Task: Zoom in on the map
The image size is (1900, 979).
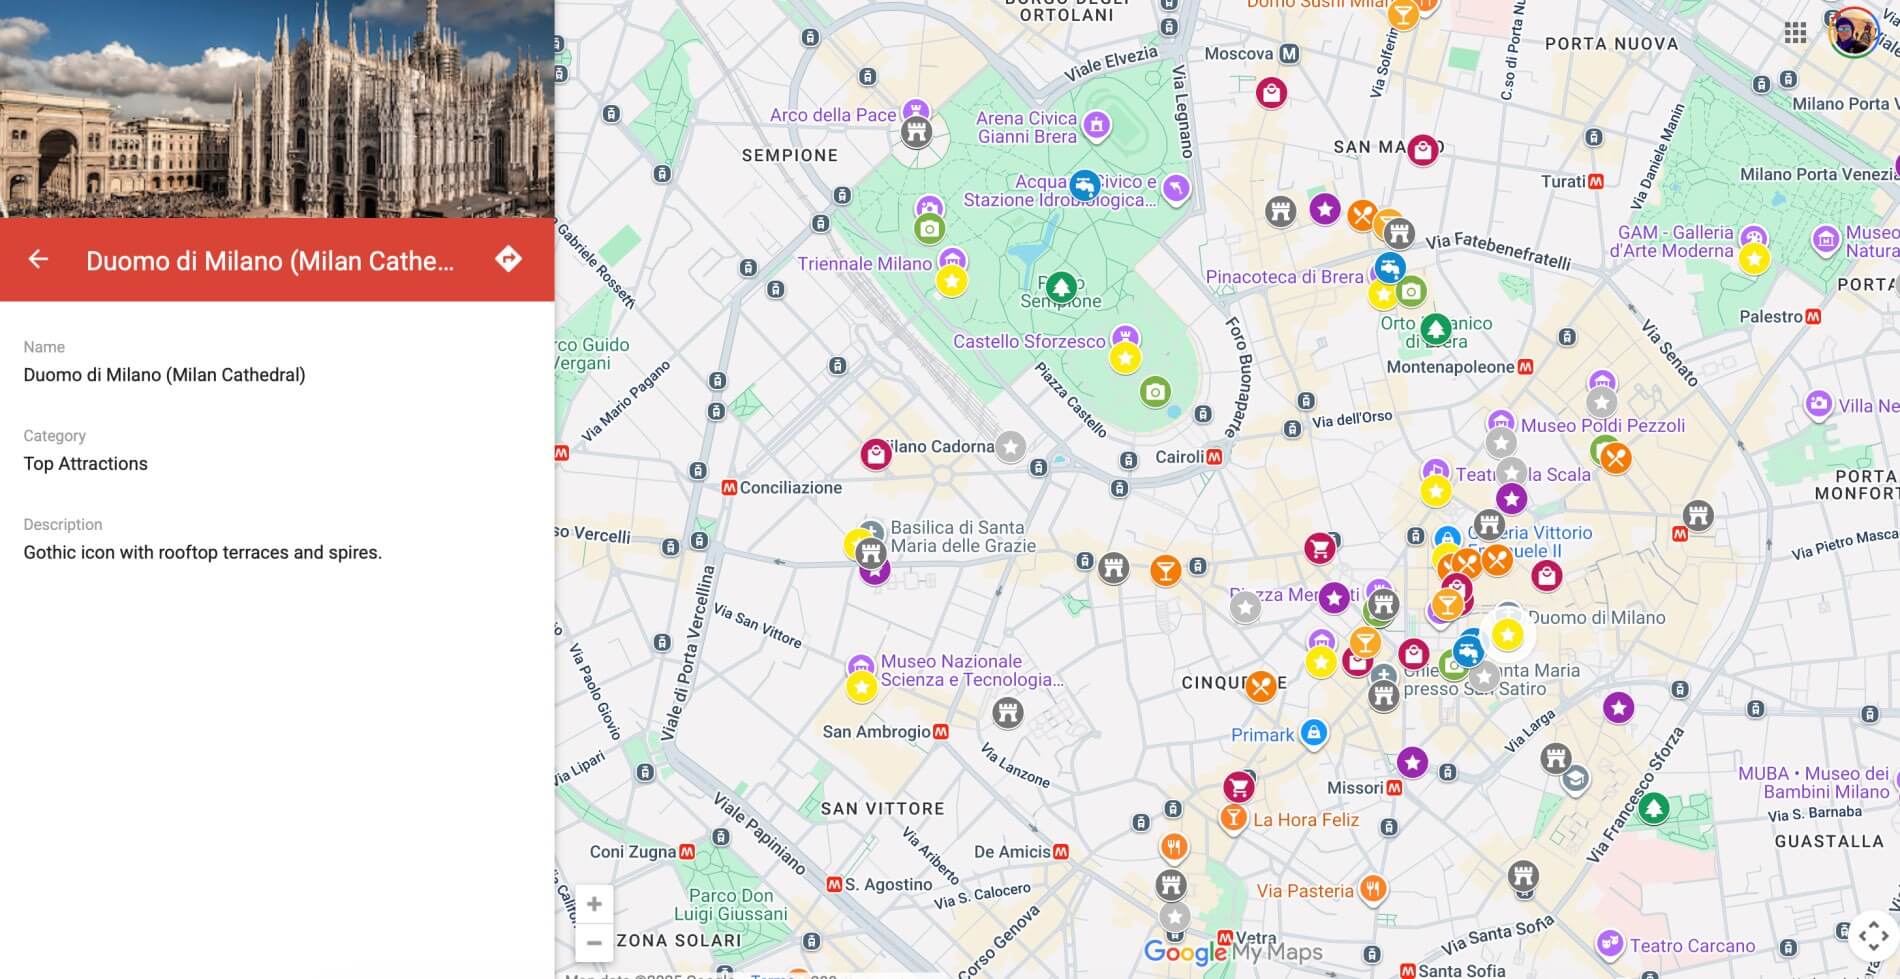Action: [x=594, y=904]
